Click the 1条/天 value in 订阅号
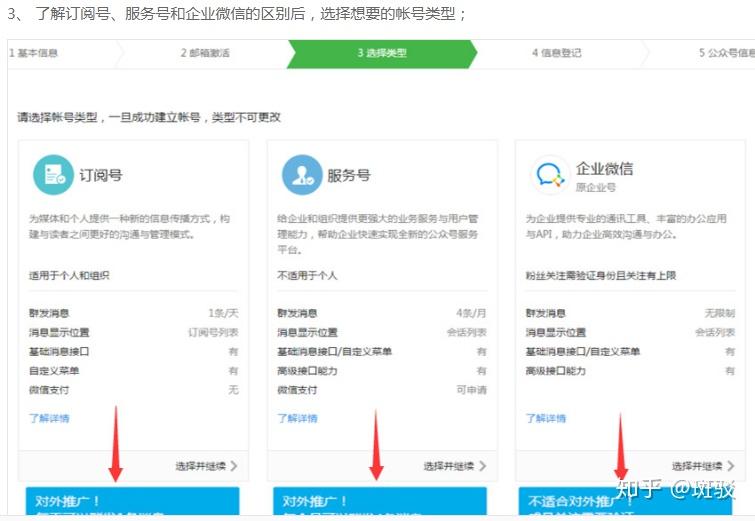 (223, 313)
